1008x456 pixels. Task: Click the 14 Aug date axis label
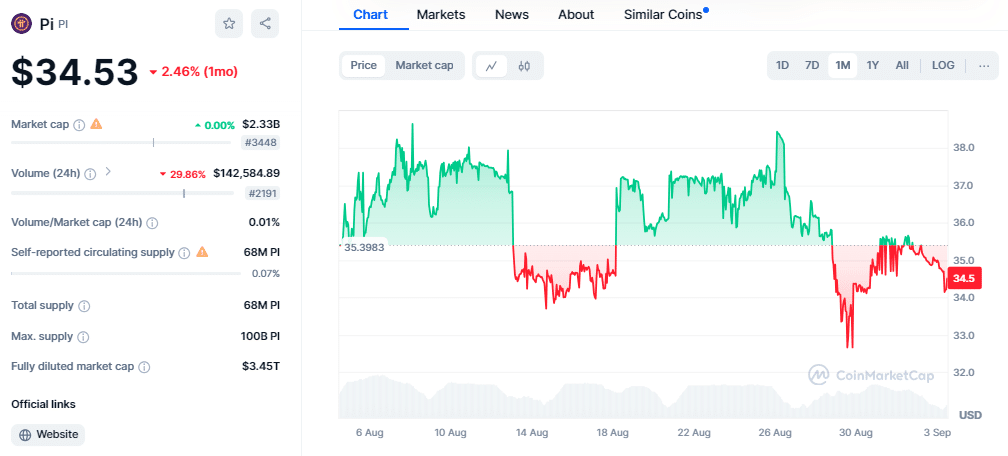click(530, 433)
